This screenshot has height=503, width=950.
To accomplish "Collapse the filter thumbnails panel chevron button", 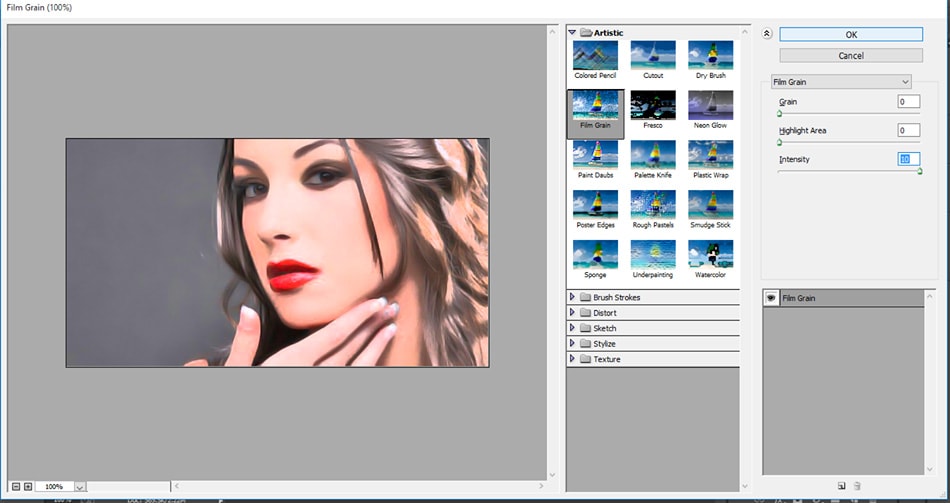I will (x=767, y=34).
